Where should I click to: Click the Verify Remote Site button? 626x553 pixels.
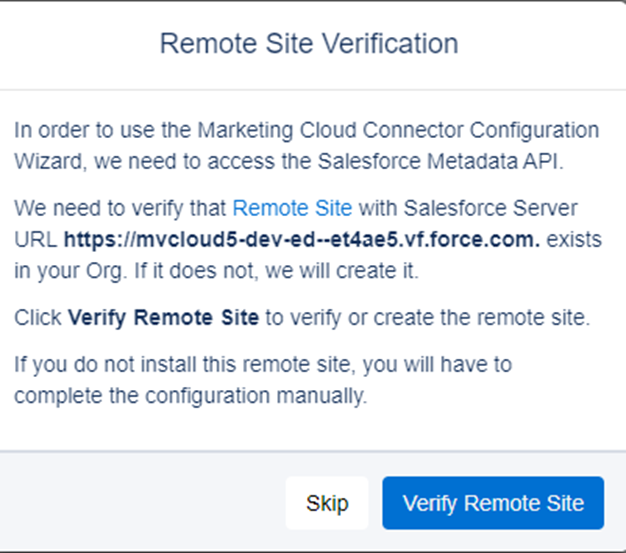coord(493,503)
